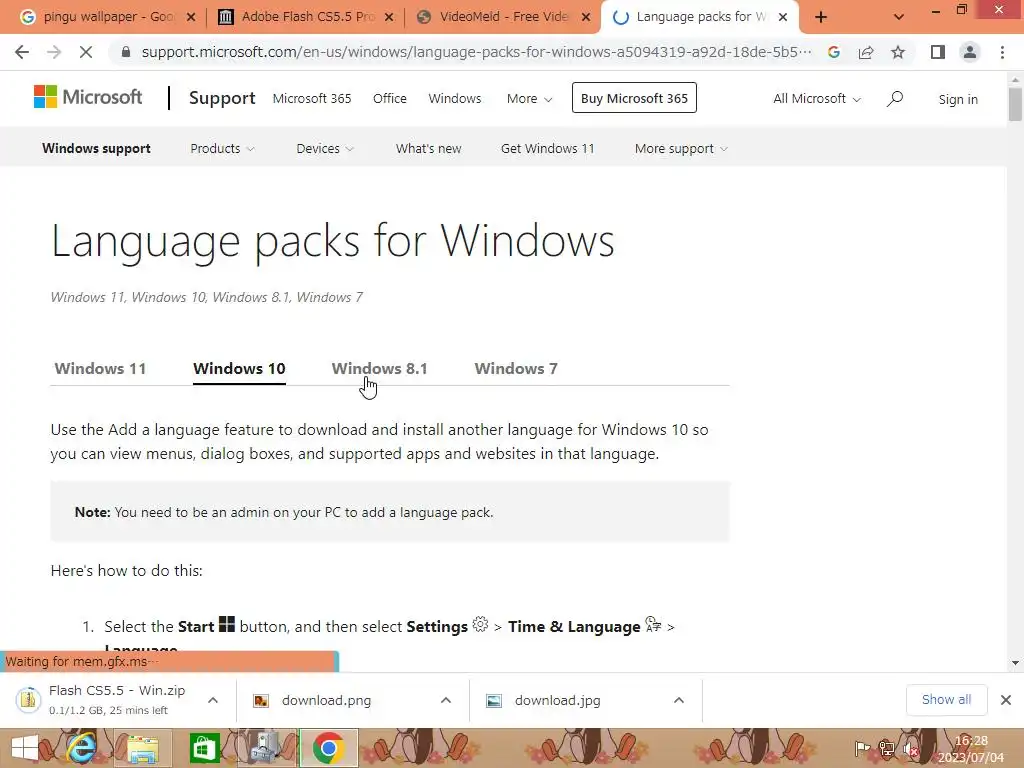This screenshot has height=768, width=1024.
Task: Click the forward navigation arrow
Action: pos(54,52)
